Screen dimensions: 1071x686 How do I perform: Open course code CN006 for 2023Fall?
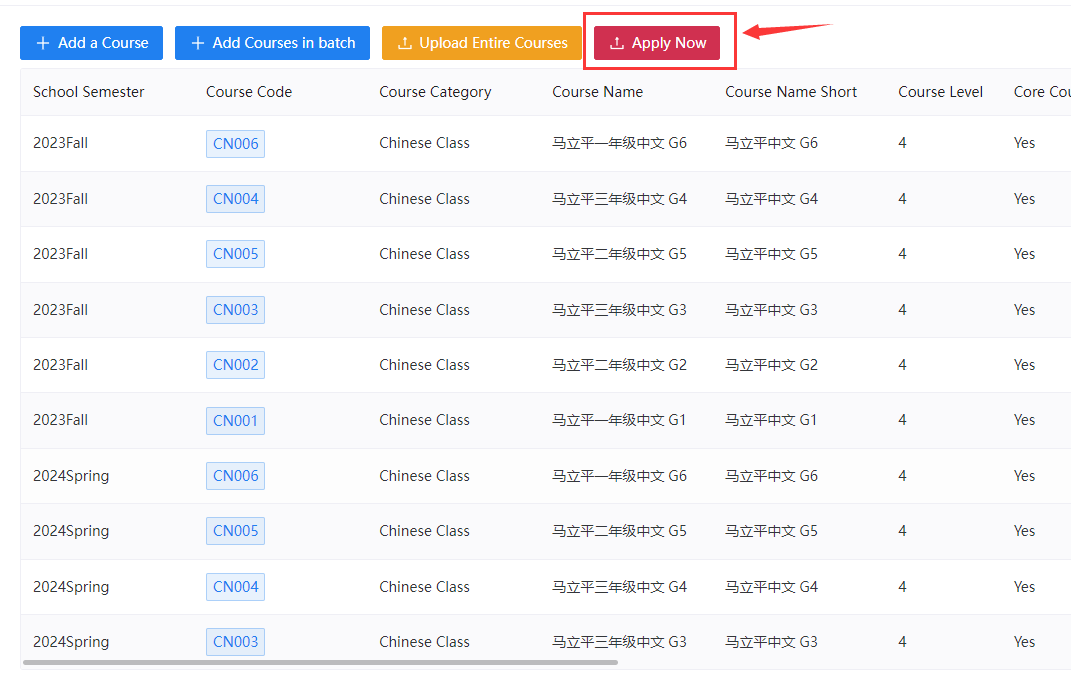235,144
